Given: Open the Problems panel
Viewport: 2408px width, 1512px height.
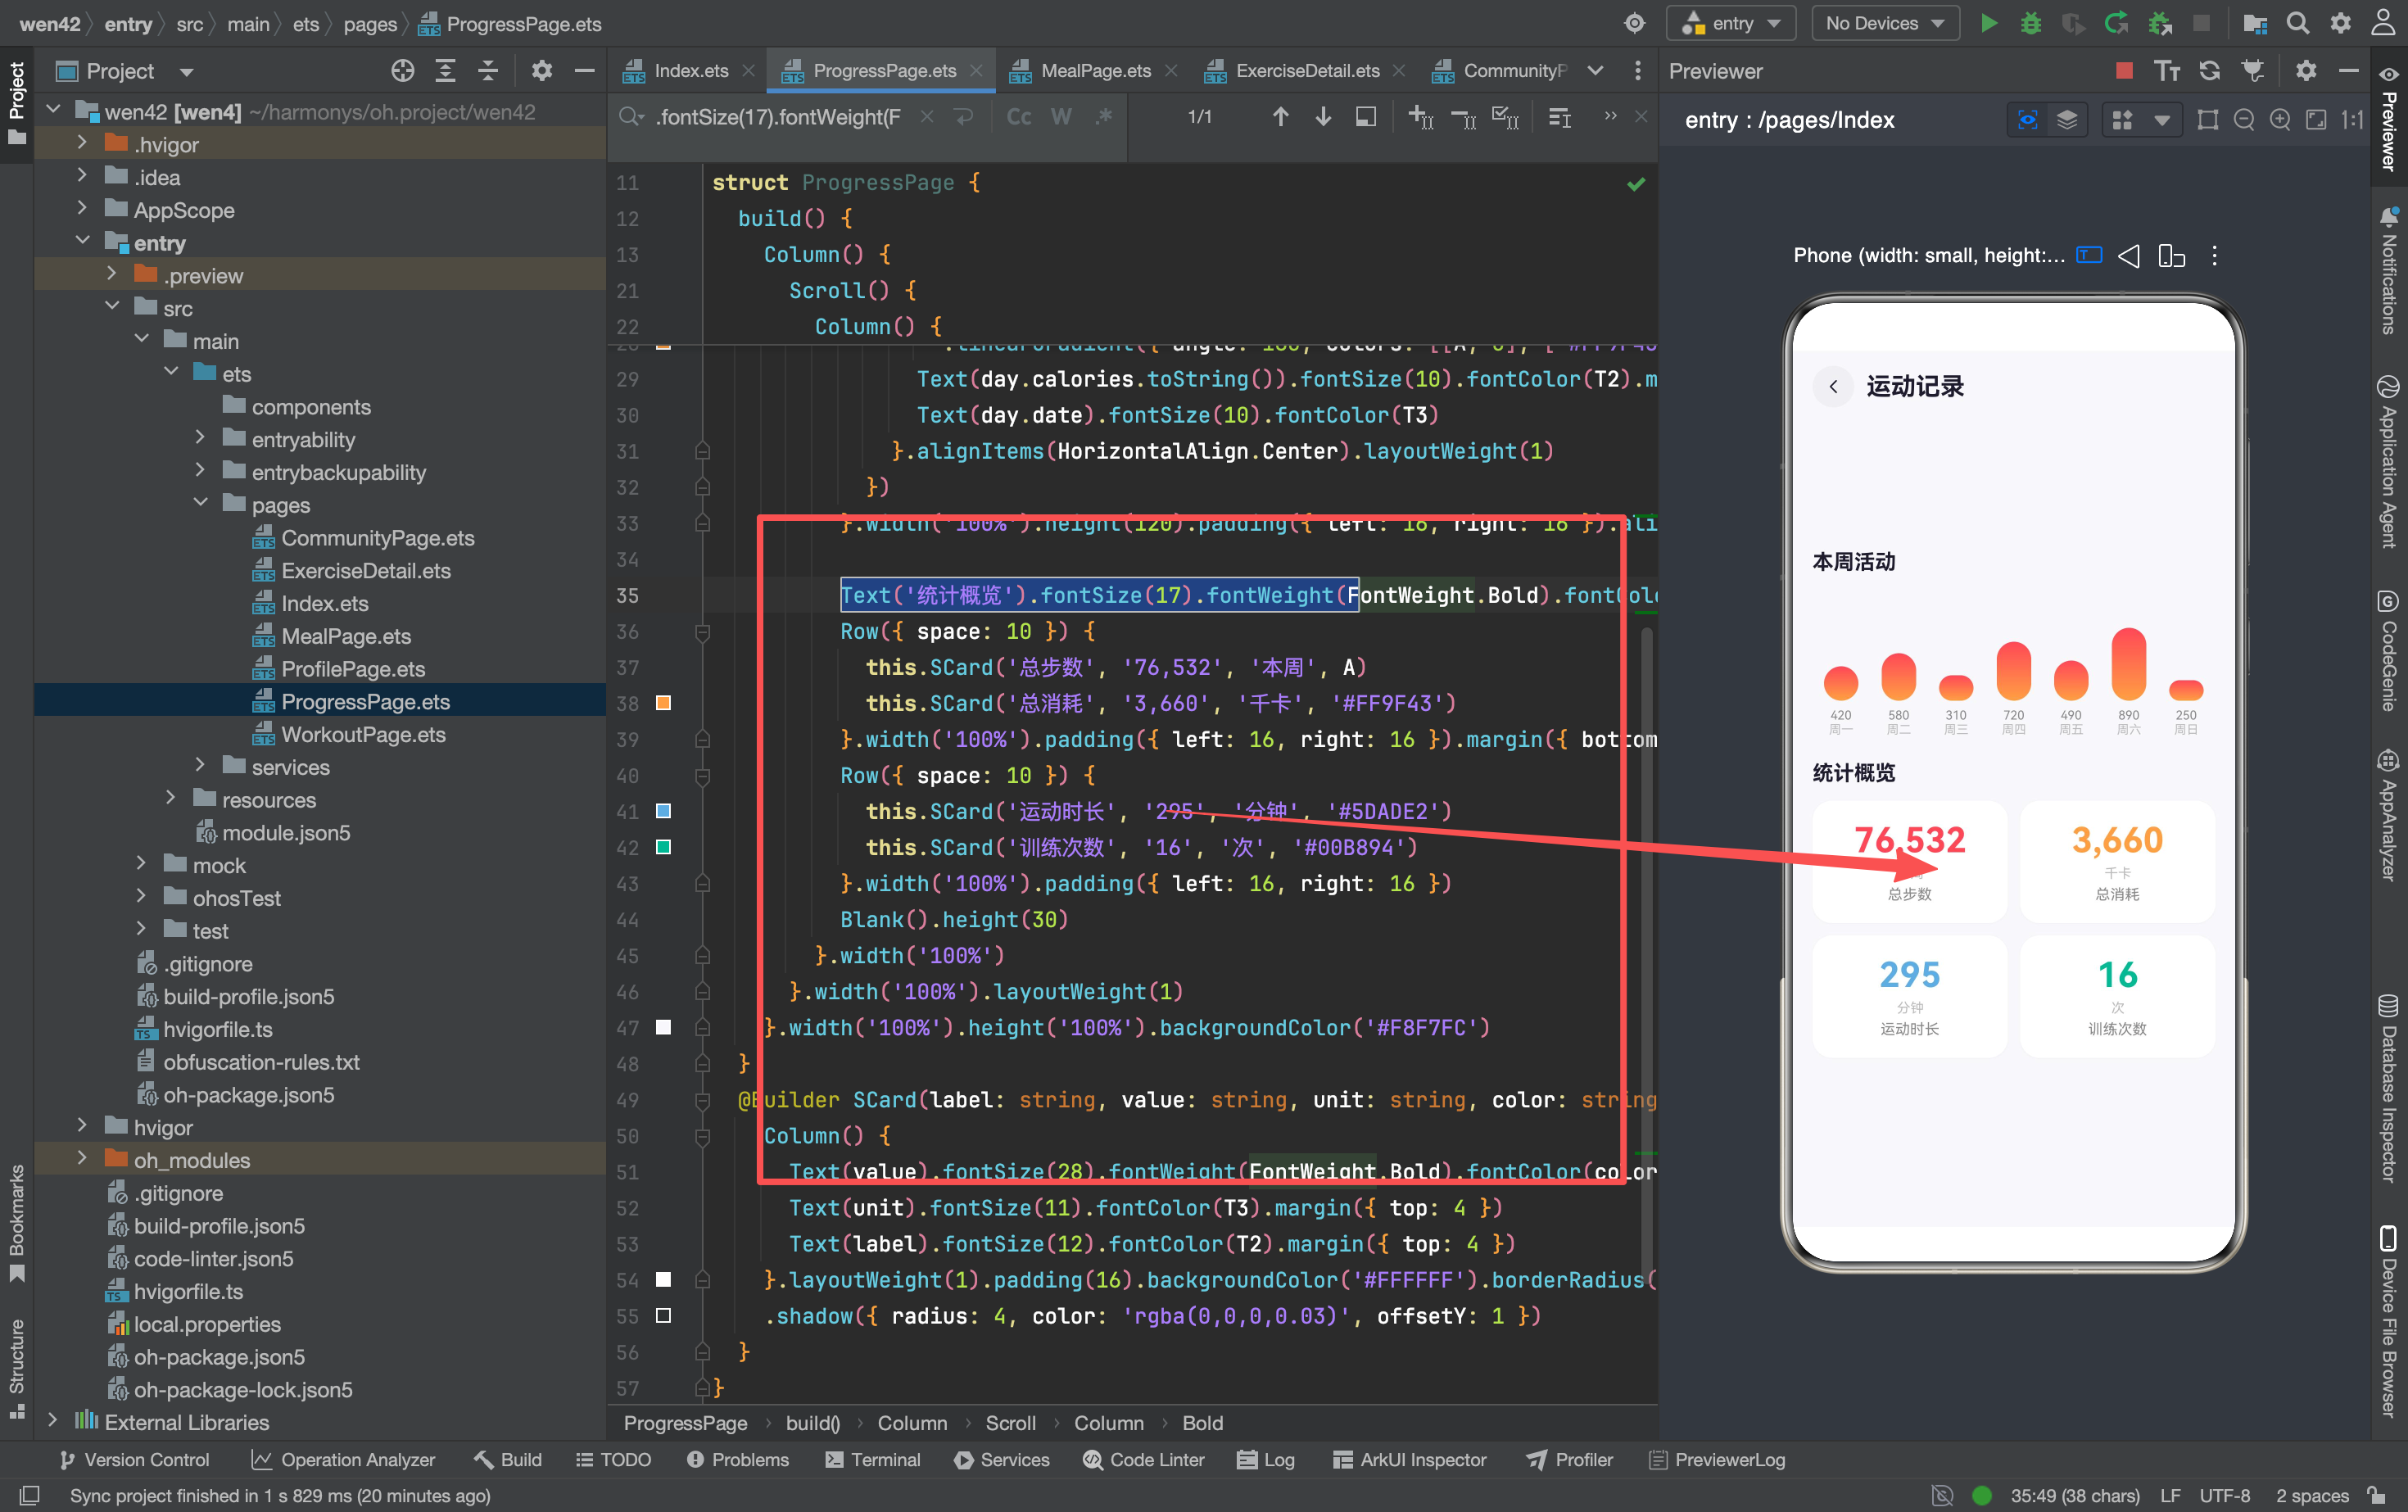Looking at the screenshot, I should (x=738, y=1460).
